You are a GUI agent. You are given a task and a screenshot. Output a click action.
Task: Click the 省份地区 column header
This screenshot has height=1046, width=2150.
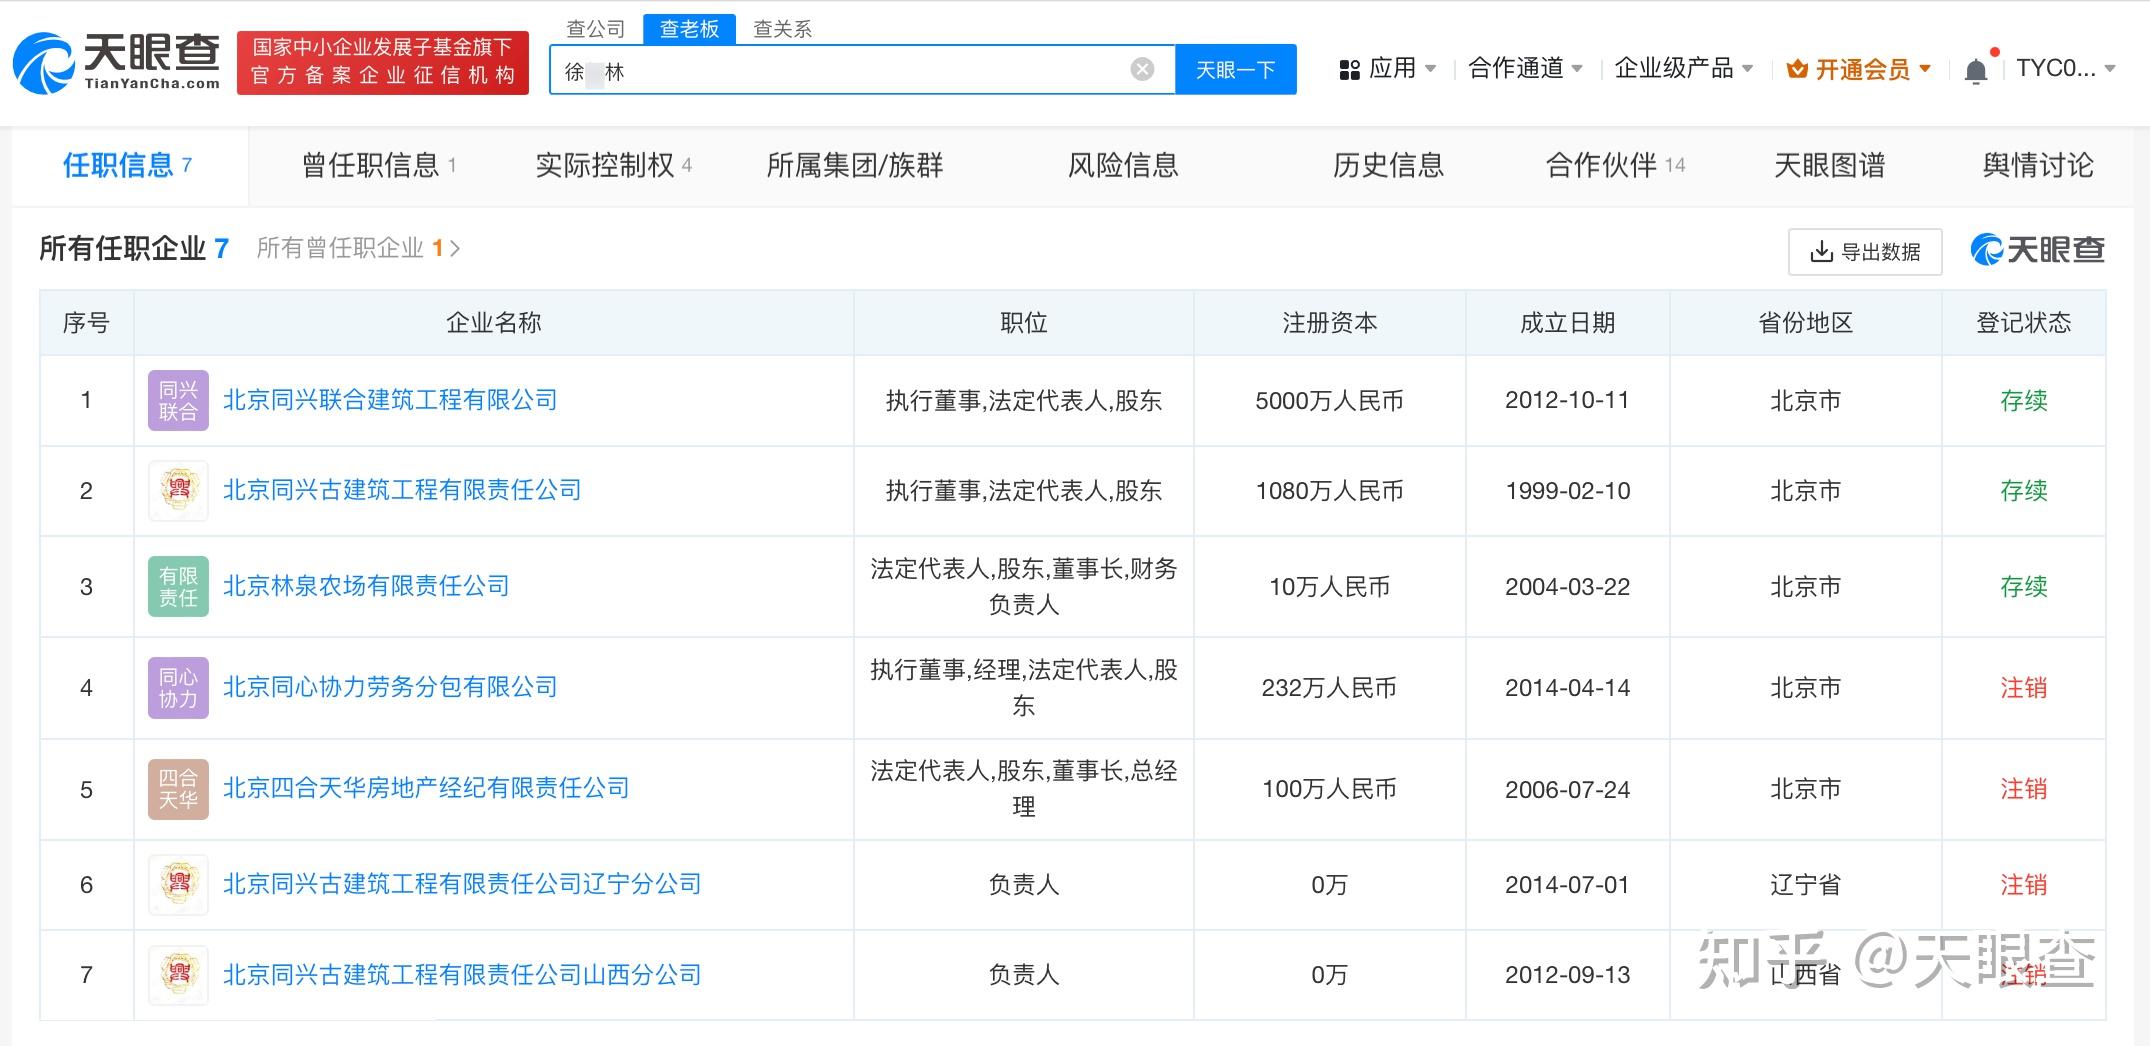click(1805, 323)
